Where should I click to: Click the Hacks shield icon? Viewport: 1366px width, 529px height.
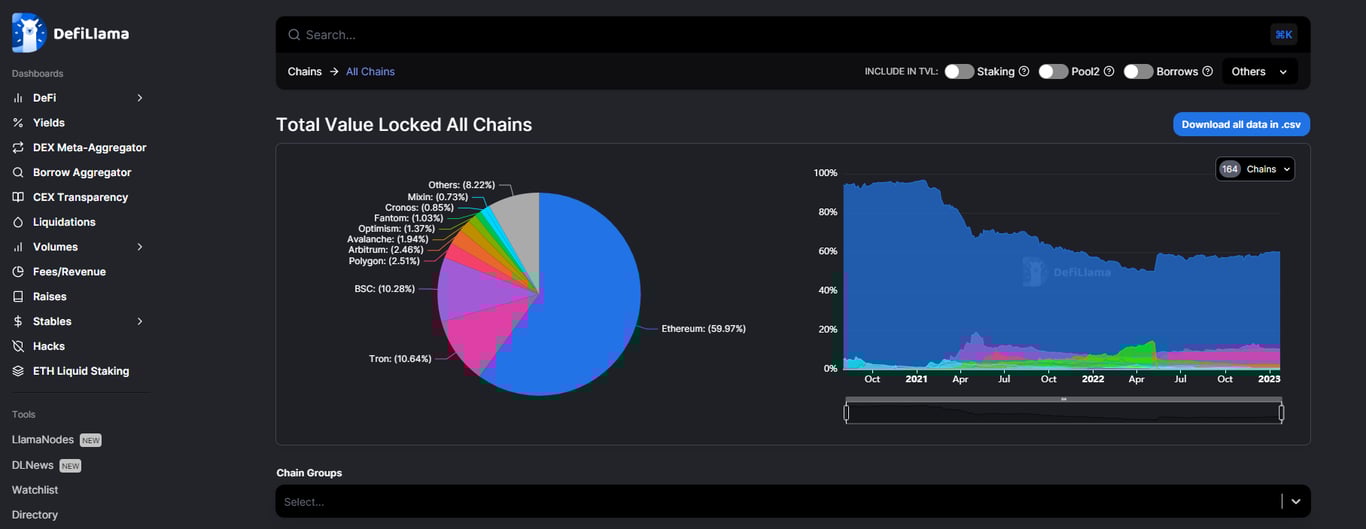(18, 346)
